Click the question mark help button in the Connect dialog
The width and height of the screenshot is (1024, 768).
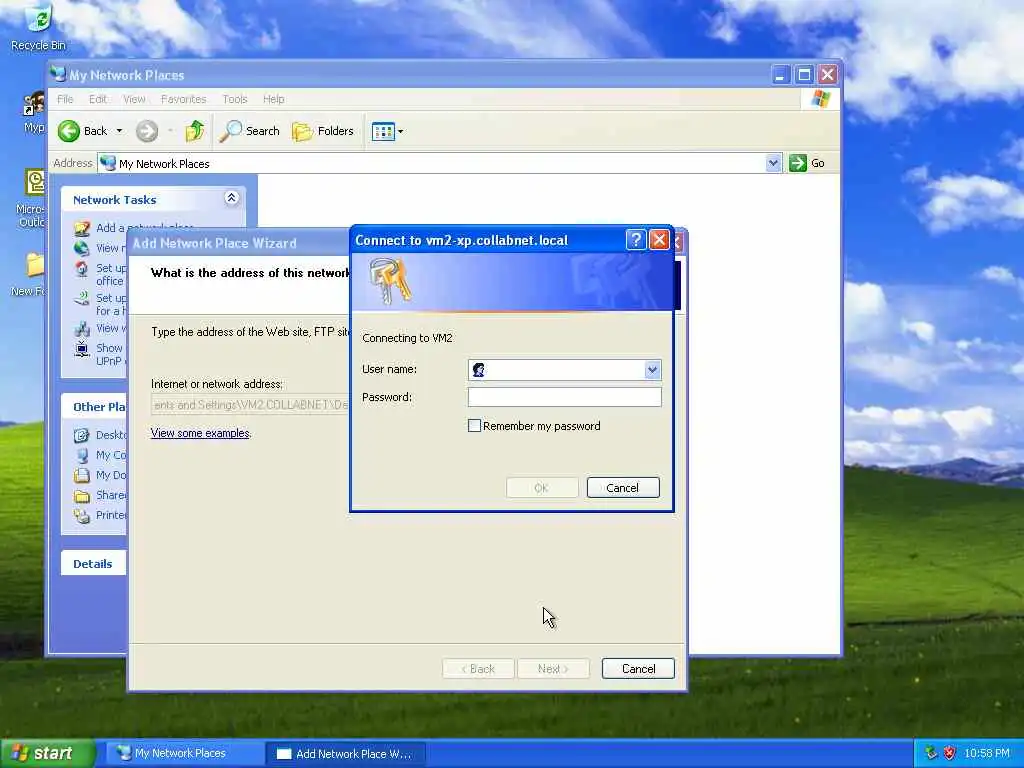click(x=635, y=240)
